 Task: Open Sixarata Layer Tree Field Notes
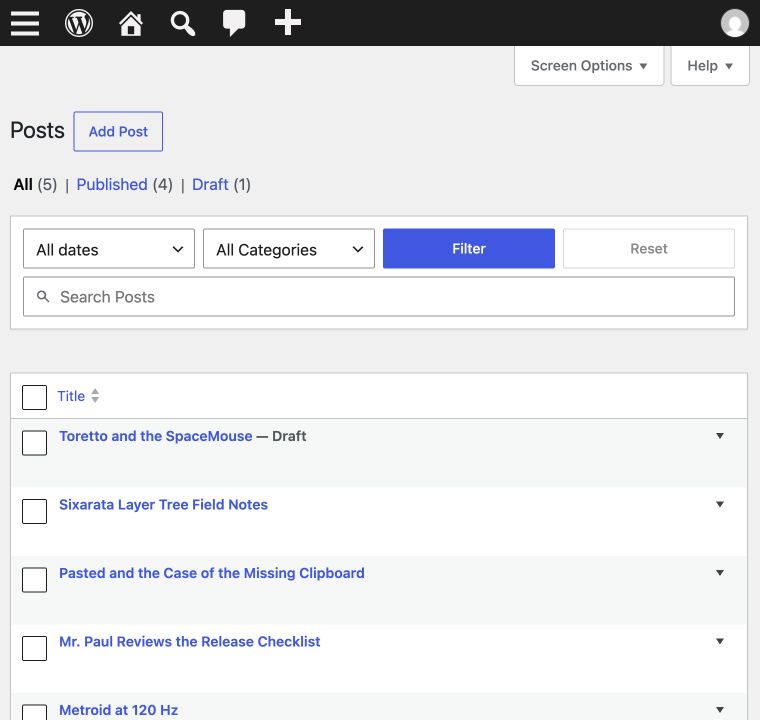tap(163, 504)
